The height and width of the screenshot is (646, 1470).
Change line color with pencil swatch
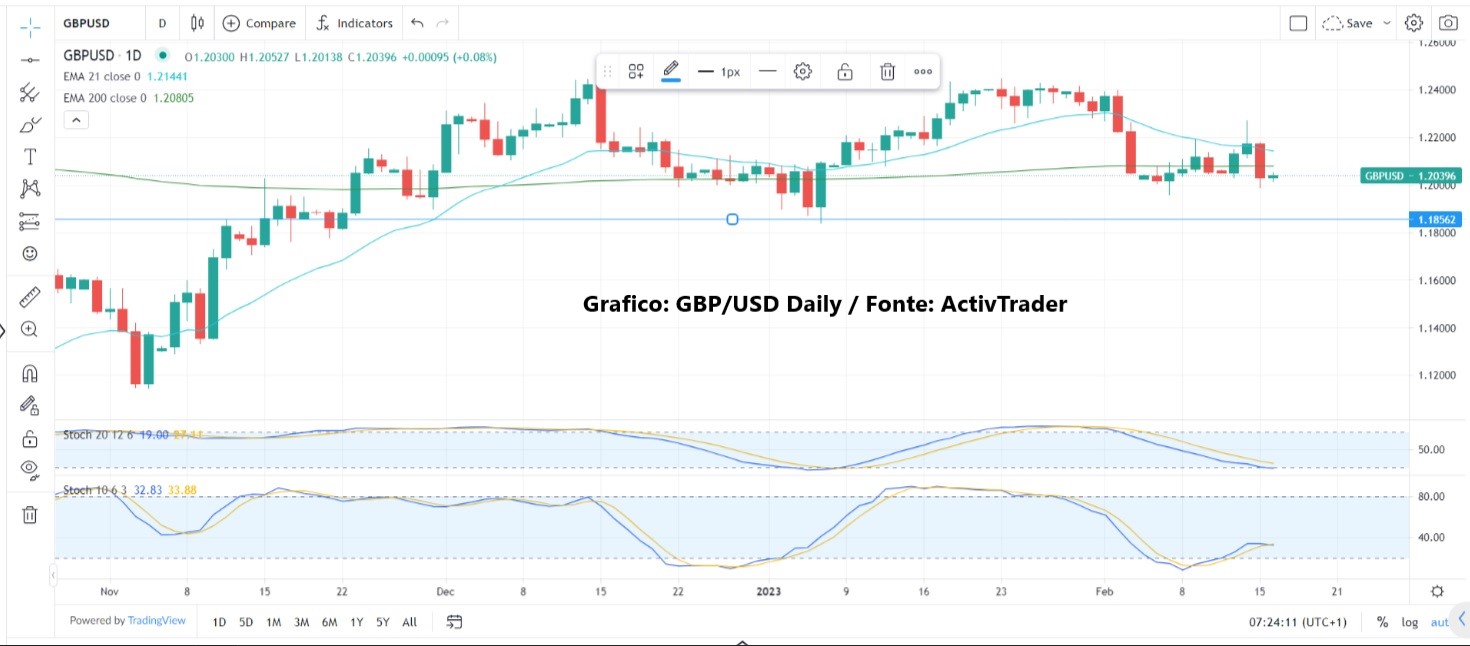click(671, 71)
